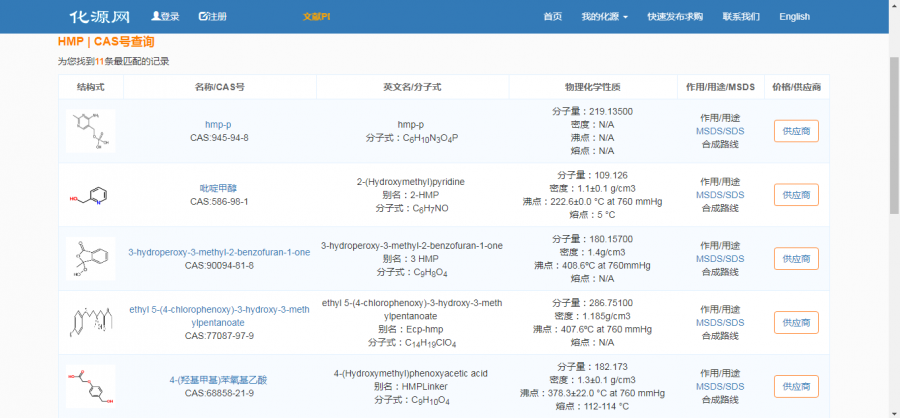Open MSDS/SDS for hmp-p row
This screenshot has height=418, width=900.
click(720, 131)
